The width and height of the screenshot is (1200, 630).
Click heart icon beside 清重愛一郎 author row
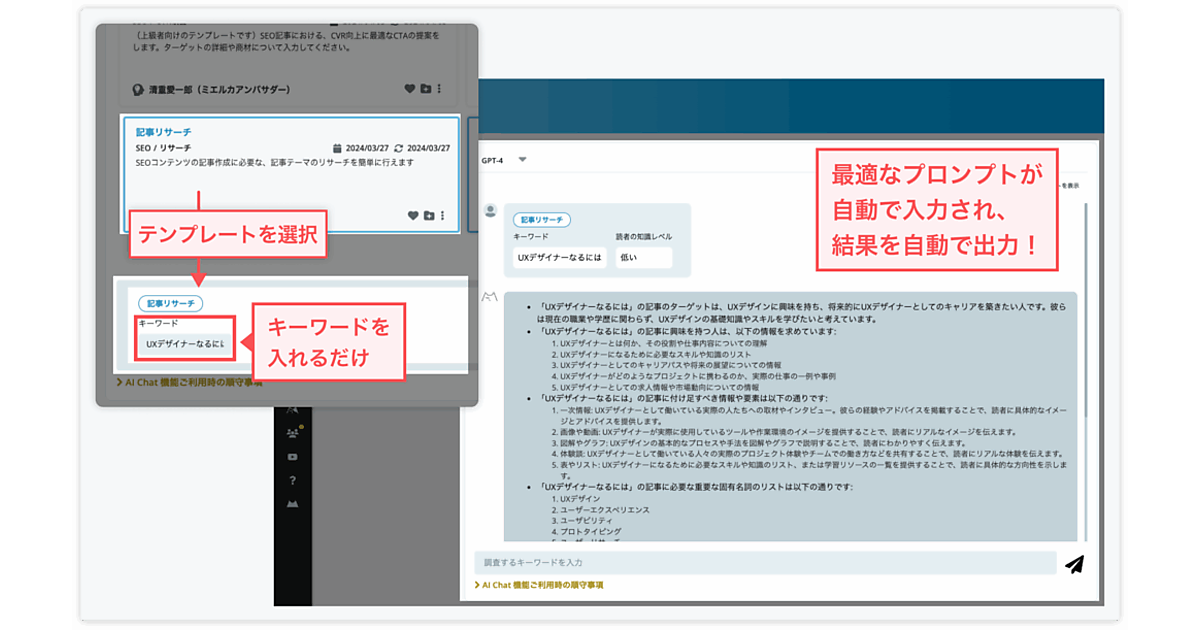[x=409, y=89]
